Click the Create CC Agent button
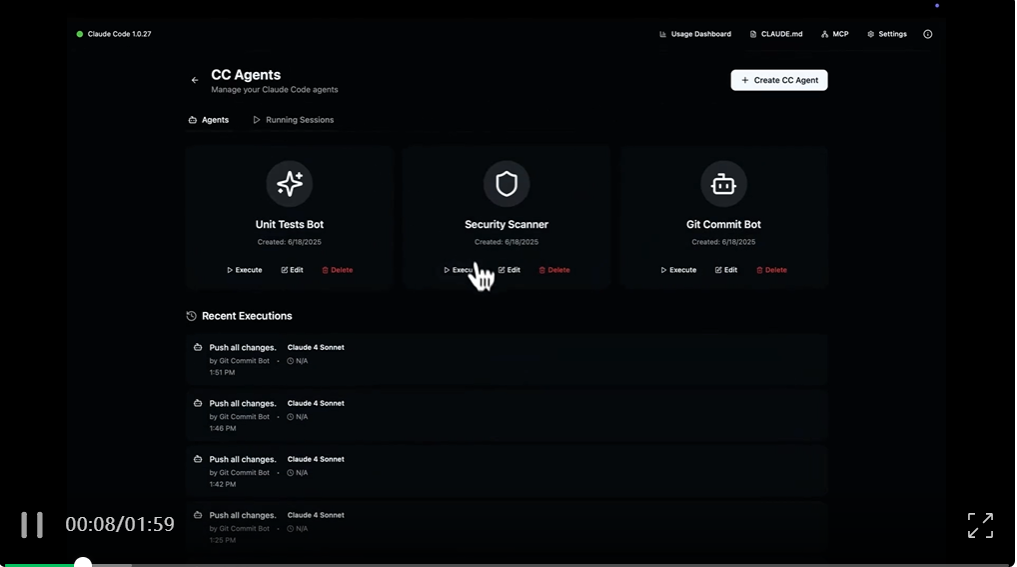 (x=779, y=80)
